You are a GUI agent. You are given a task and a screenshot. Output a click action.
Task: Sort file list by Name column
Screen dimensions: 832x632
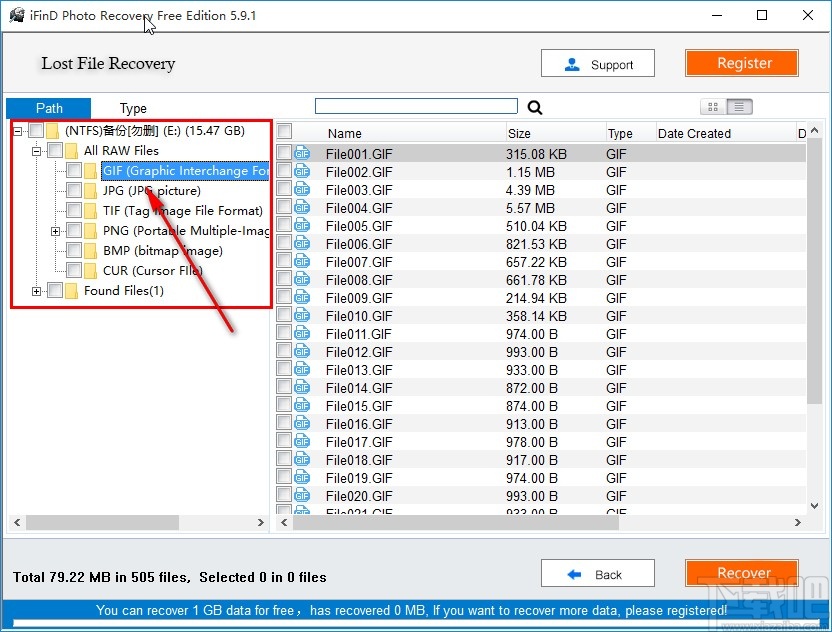[345, 133]
